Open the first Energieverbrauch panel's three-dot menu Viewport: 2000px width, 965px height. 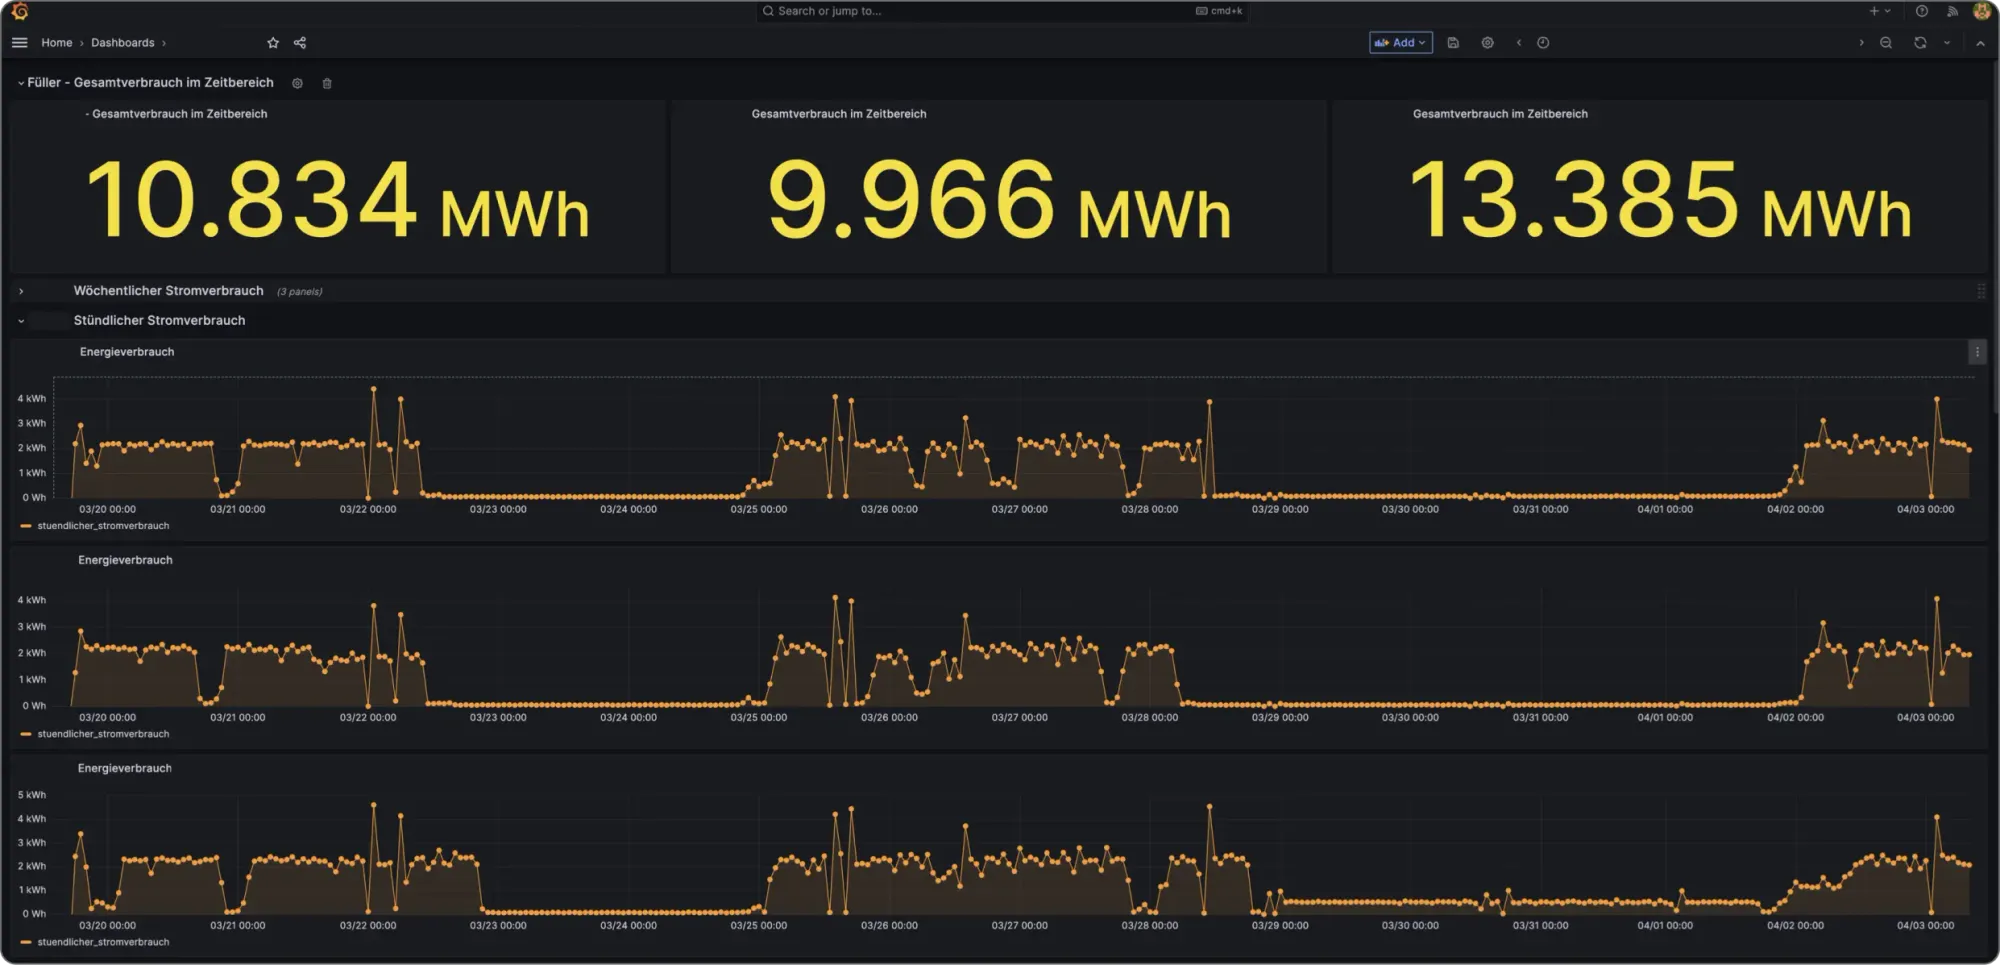coord(1977,352)
